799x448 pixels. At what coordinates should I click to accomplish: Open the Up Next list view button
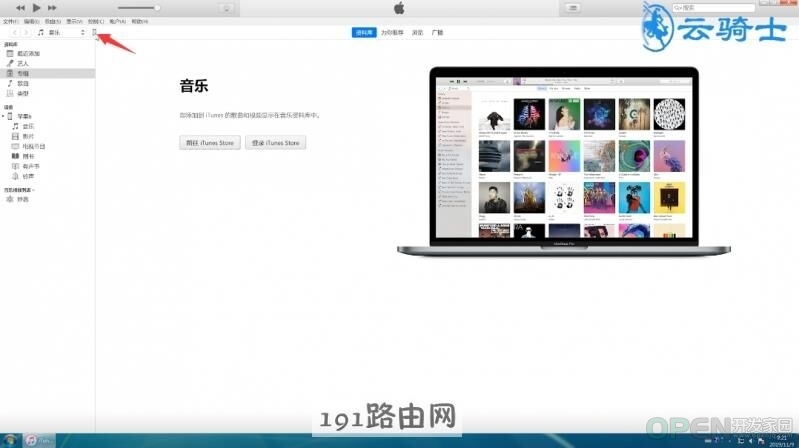point(573,8)
